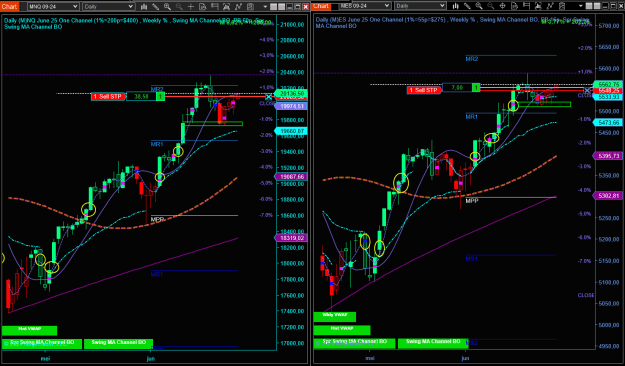
Task: Click green quantity 1 box on MES order
Action: (x=476, y=87)
